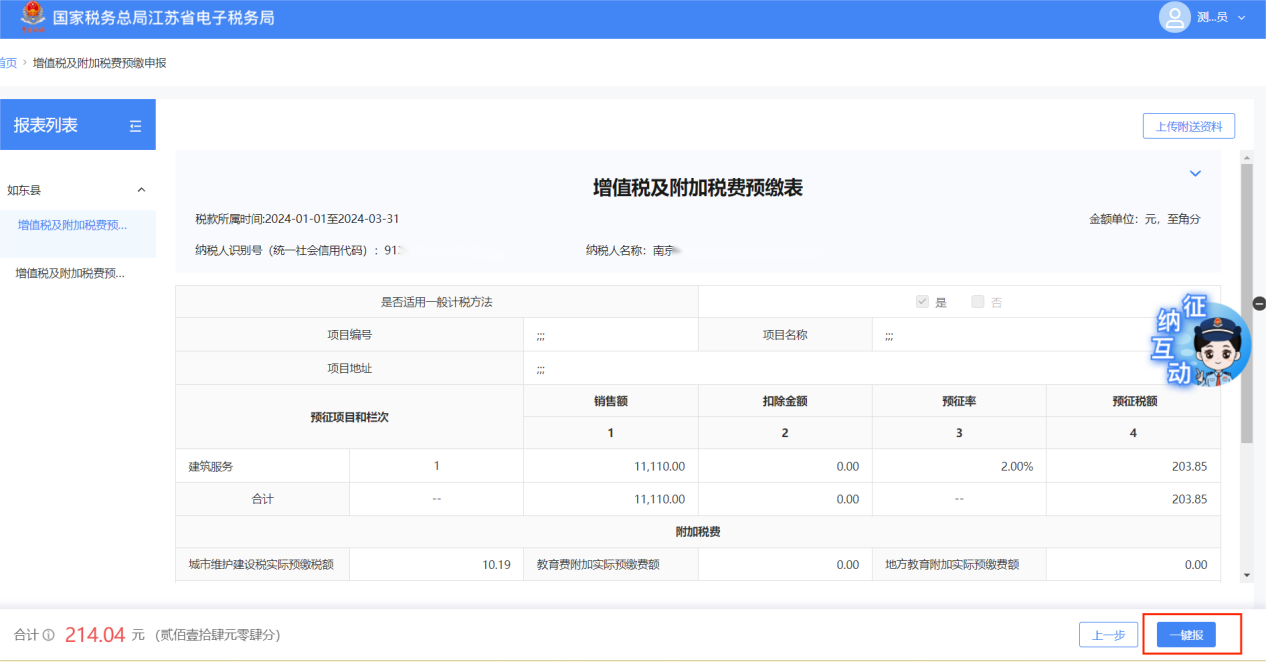This screenshot has width=1266, height=662.
Task: Click the black minus circle icon
Action: (x=1258, y=303)
